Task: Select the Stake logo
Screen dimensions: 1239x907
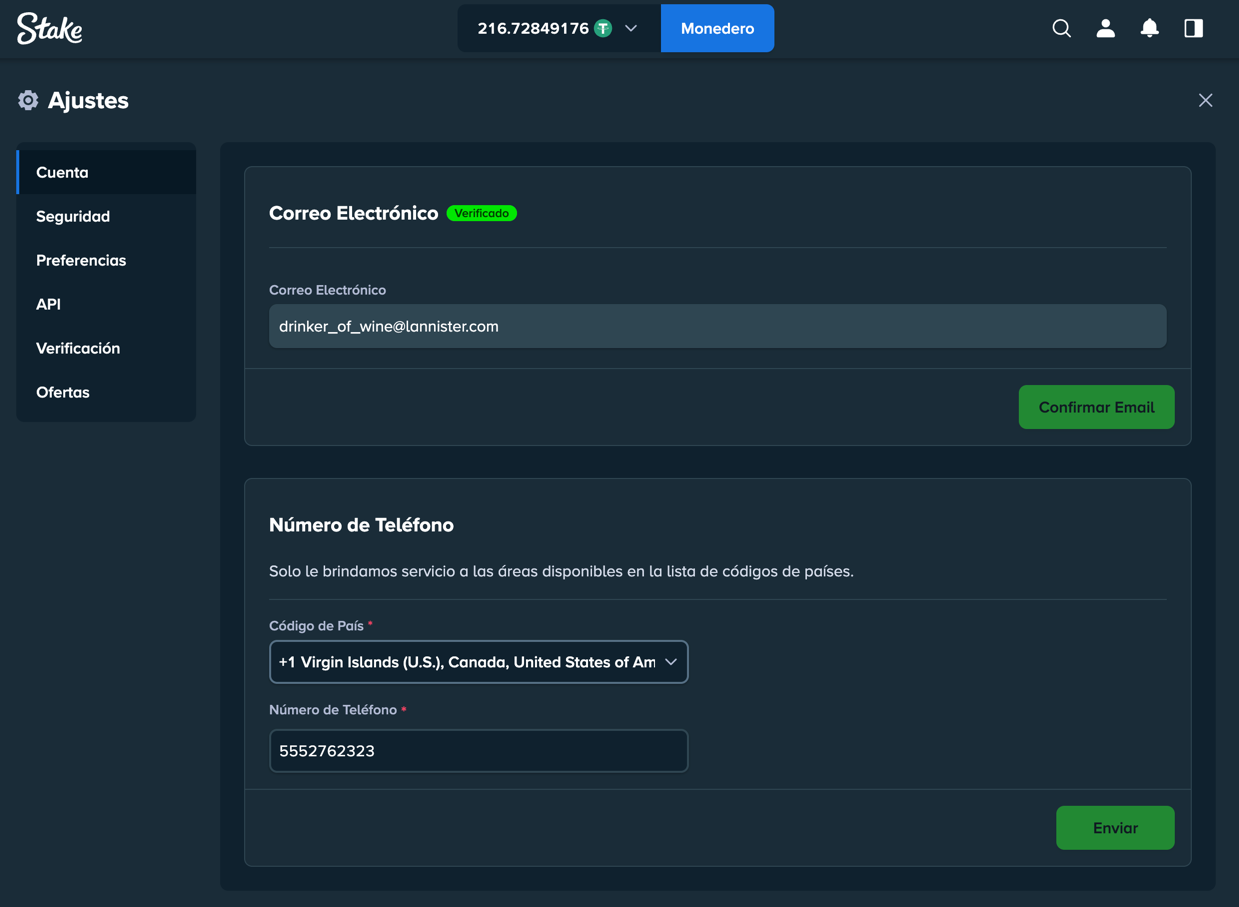Action: 48,28
